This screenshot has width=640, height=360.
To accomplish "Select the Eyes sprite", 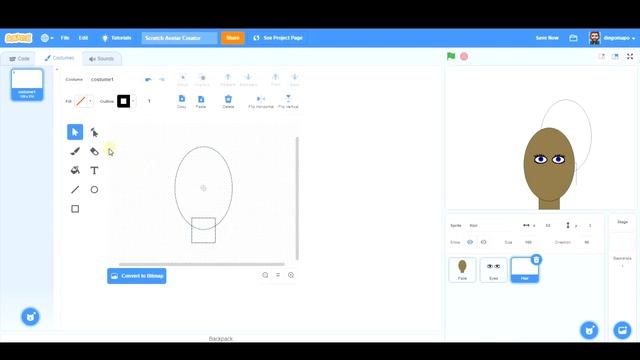I will tap(493, 270).
